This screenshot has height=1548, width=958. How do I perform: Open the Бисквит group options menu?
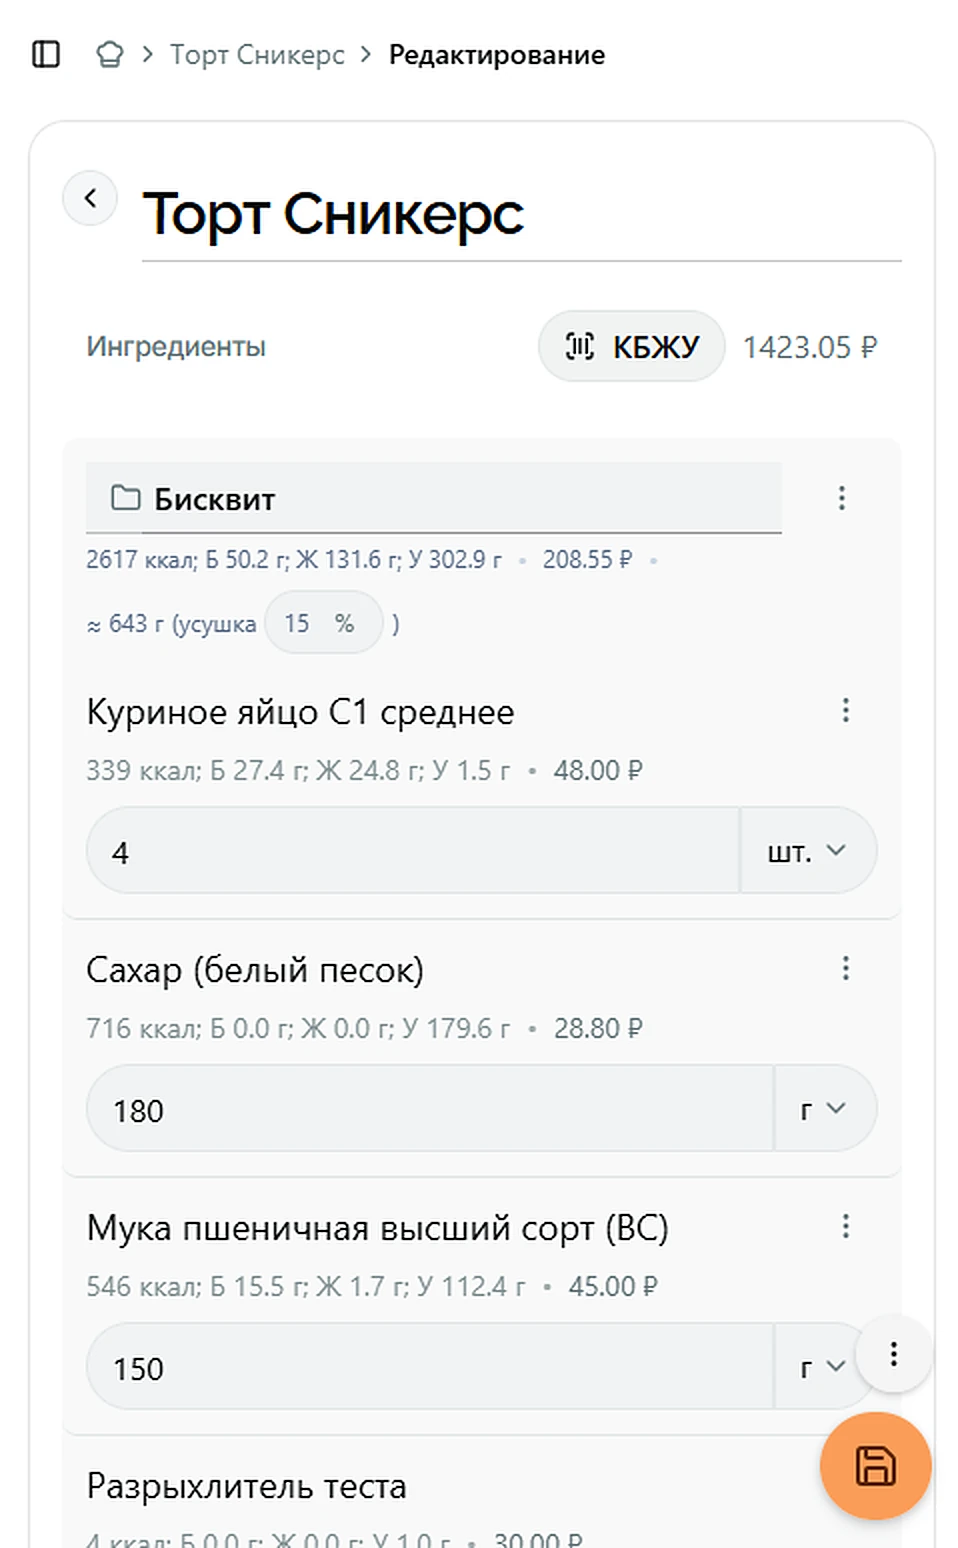pyautogui.click(x=842, y=498)
